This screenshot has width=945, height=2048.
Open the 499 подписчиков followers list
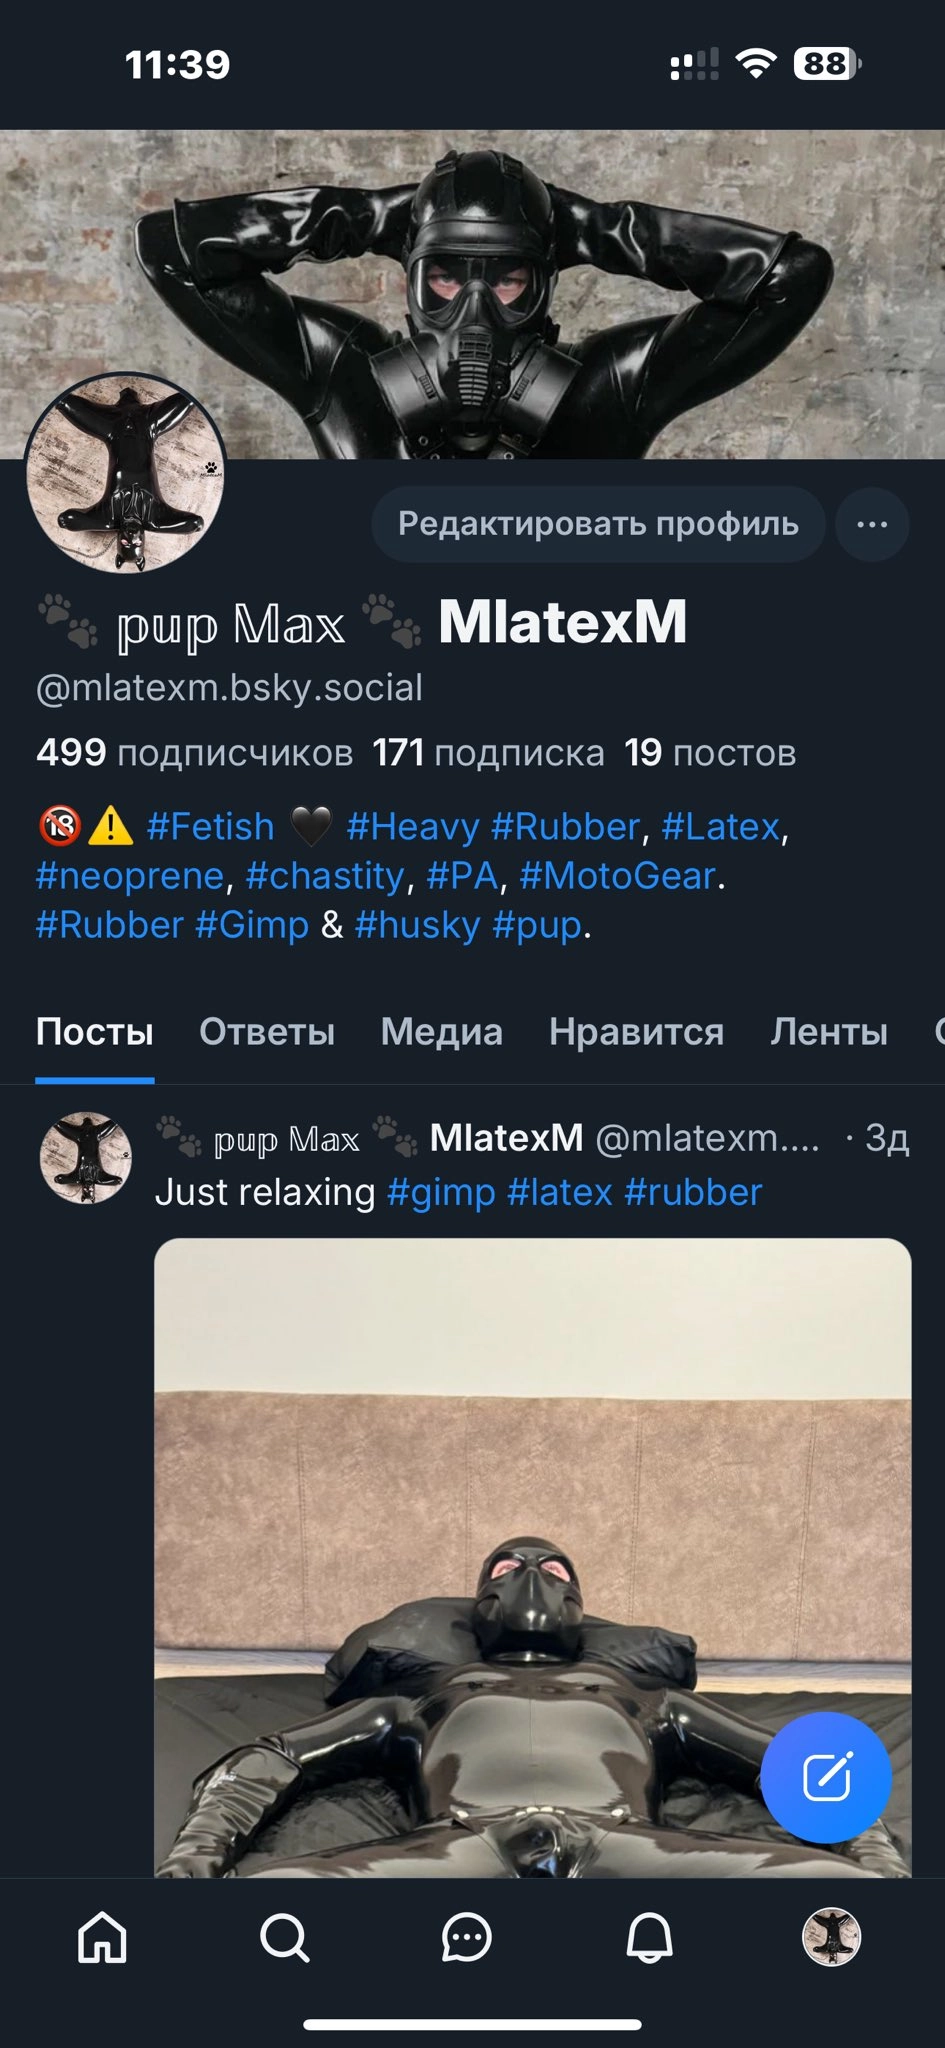195,752
